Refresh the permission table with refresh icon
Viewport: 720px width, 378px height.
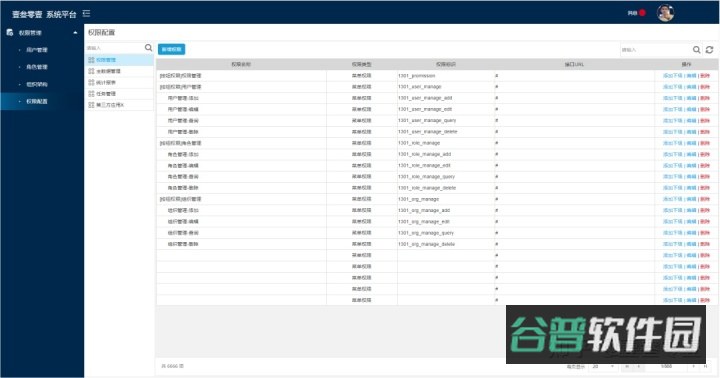point(709,50)
